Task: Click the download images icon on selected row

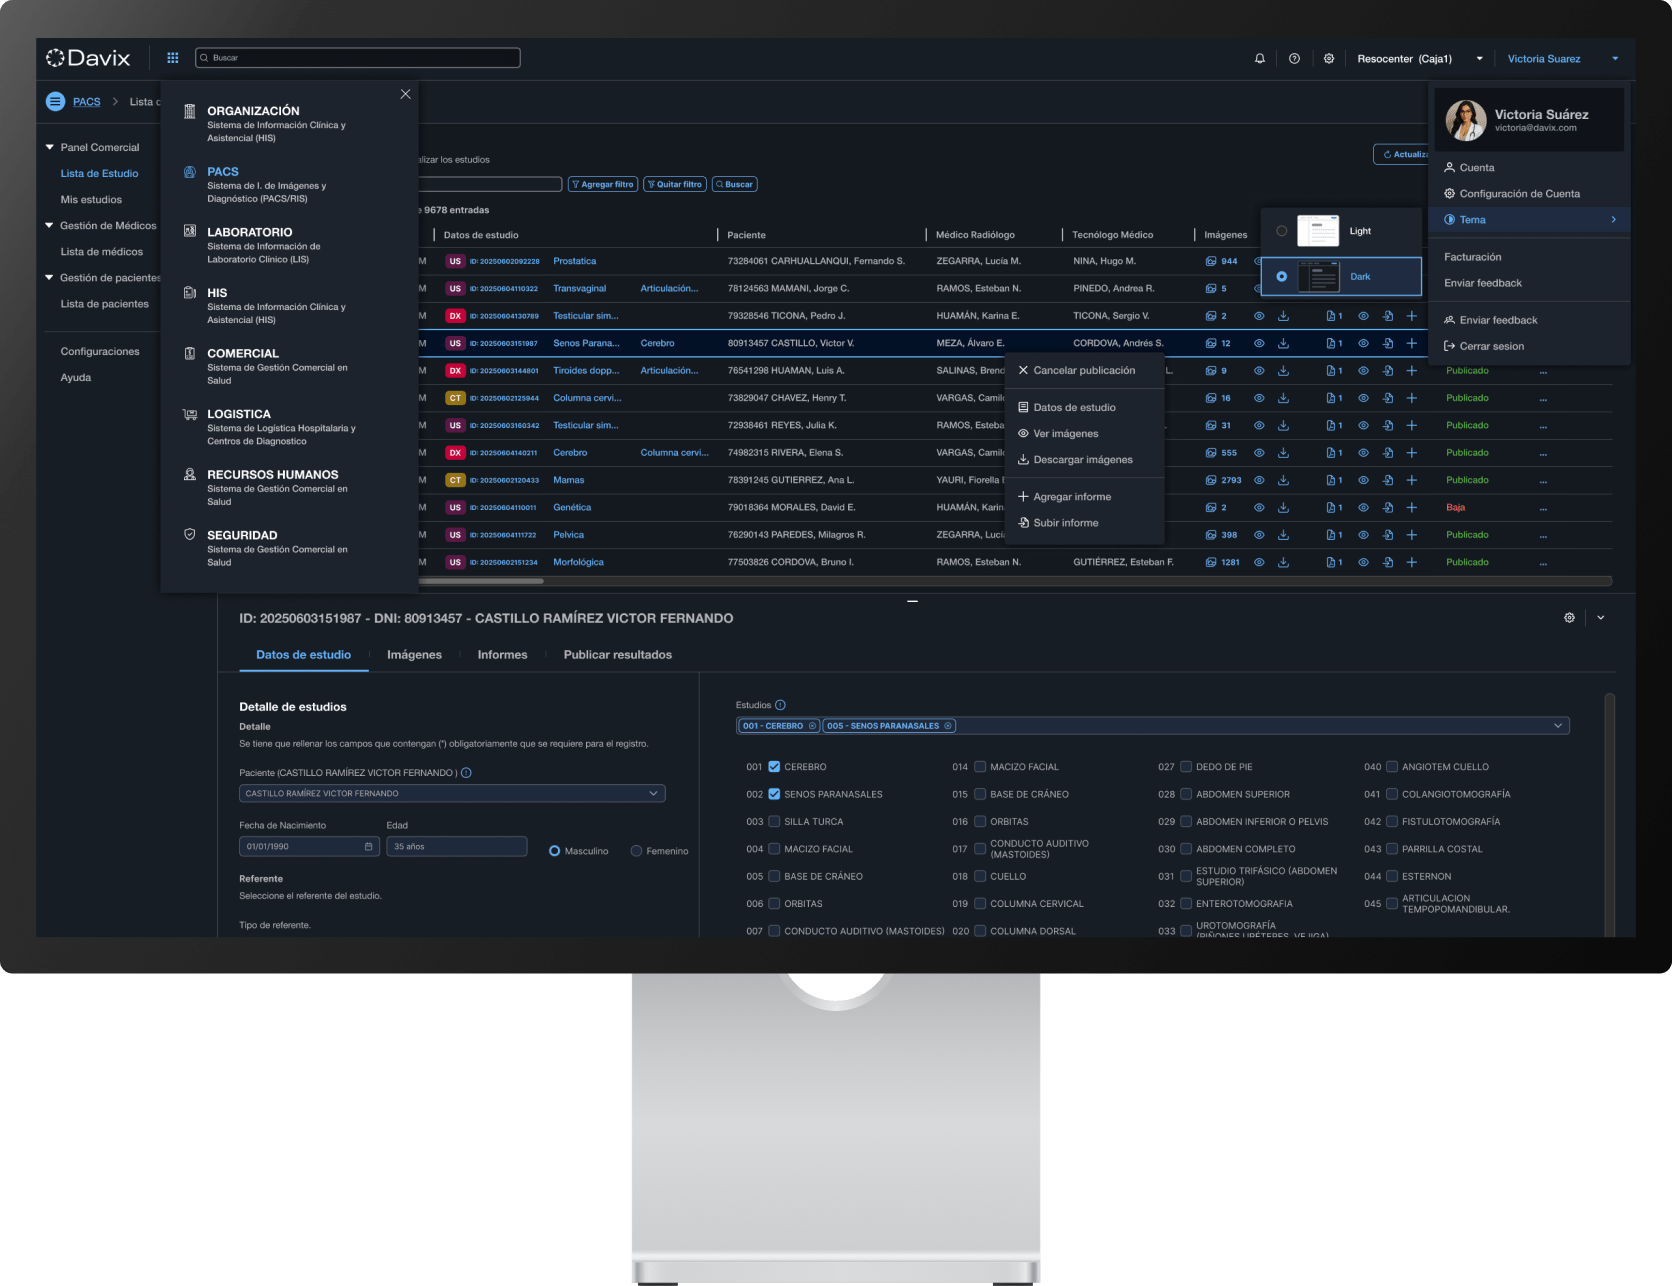Action: pyautogui.click(x=1283, y=343)
